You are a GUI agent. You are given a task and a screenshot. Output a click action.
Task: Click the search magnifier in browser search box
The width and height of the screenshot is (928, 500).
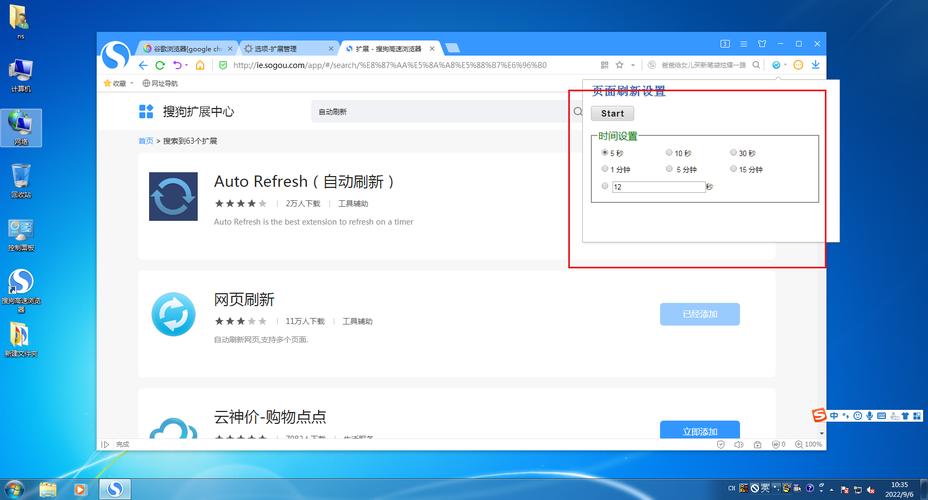point(756,65)
